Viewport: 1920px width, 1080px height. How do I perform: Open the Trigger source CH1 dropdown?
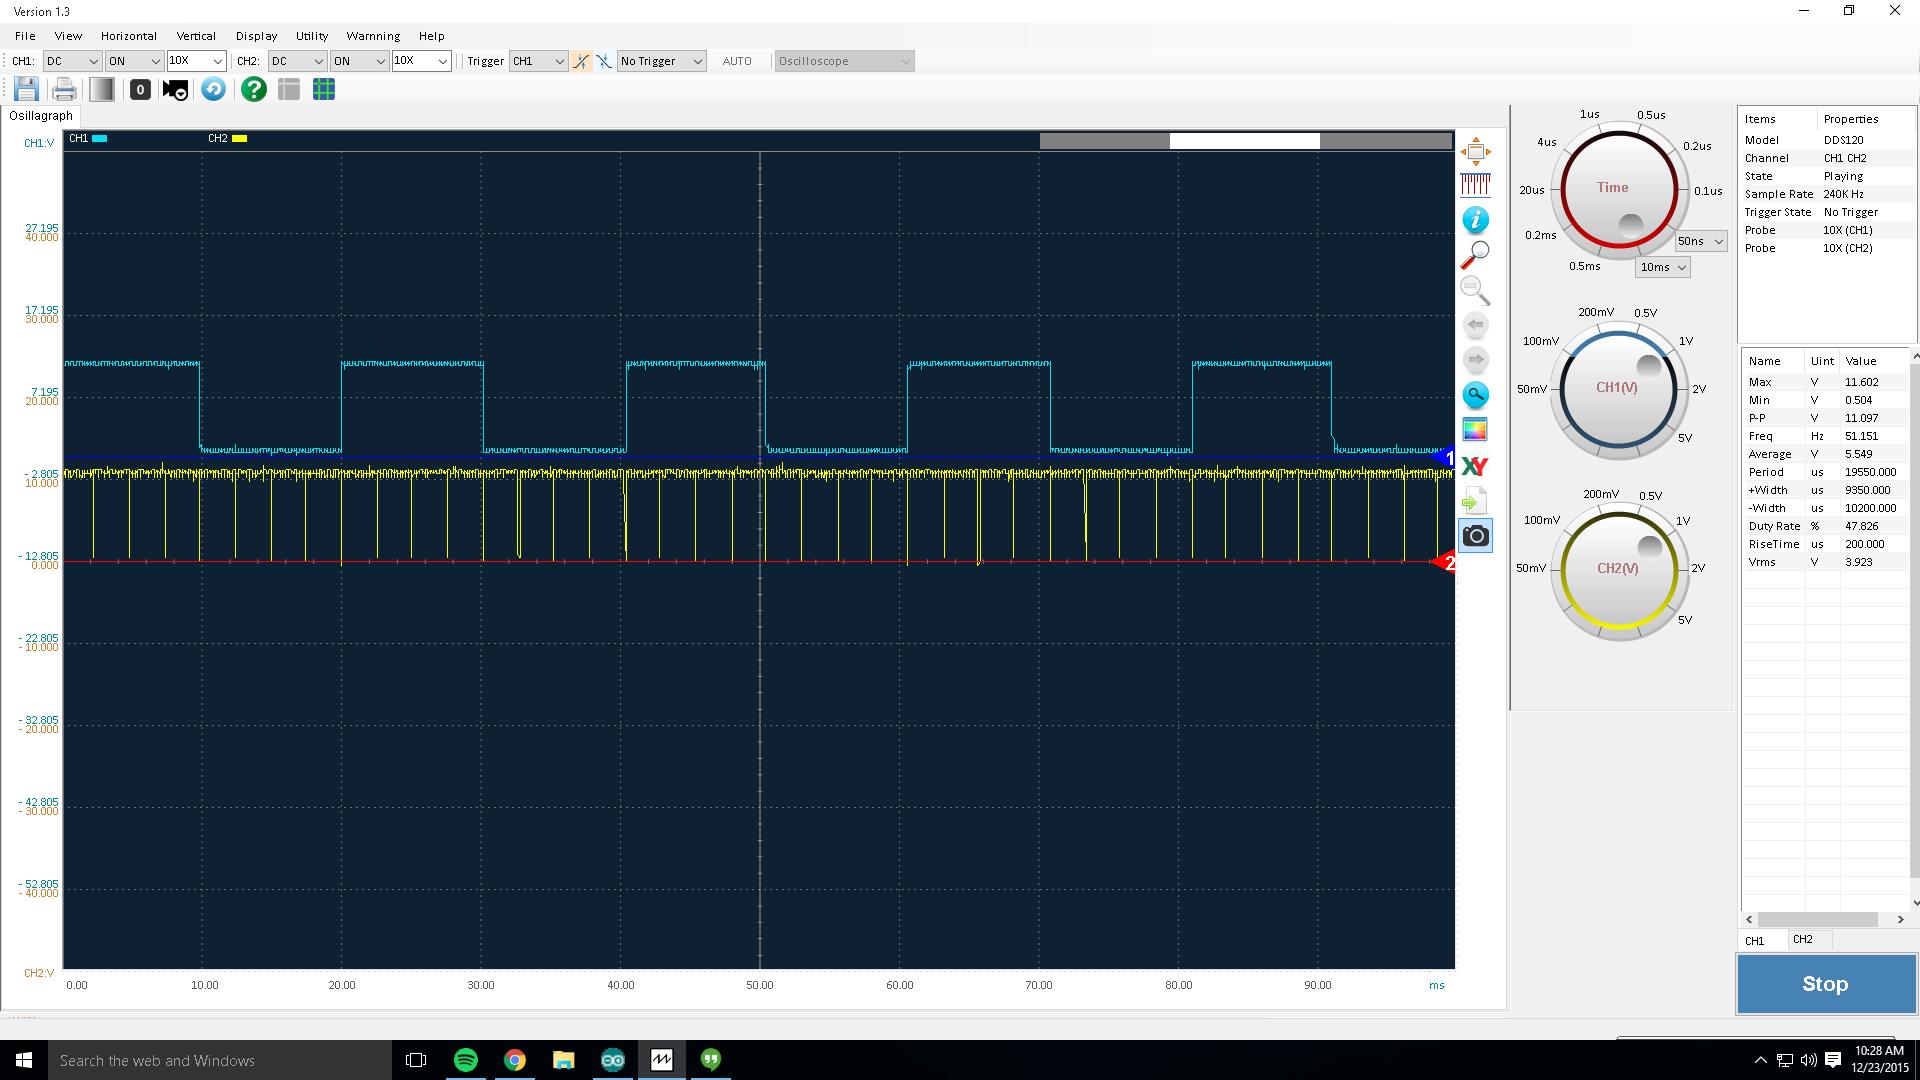(538, 61)
